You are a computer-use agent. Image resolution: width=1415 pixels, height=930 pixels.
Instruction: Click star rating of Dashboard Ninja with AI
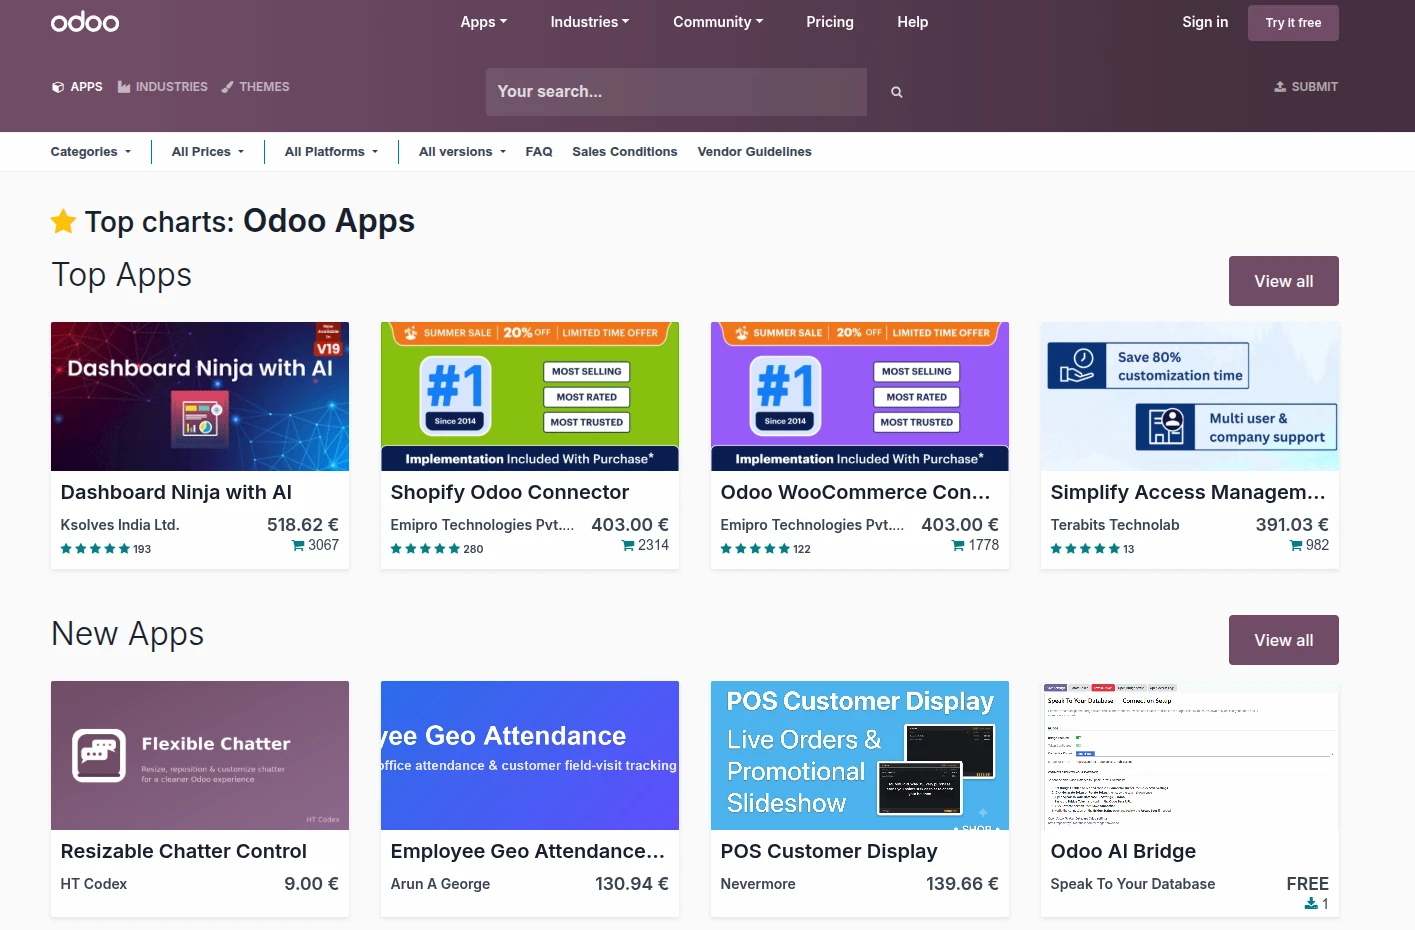[95, 549]
